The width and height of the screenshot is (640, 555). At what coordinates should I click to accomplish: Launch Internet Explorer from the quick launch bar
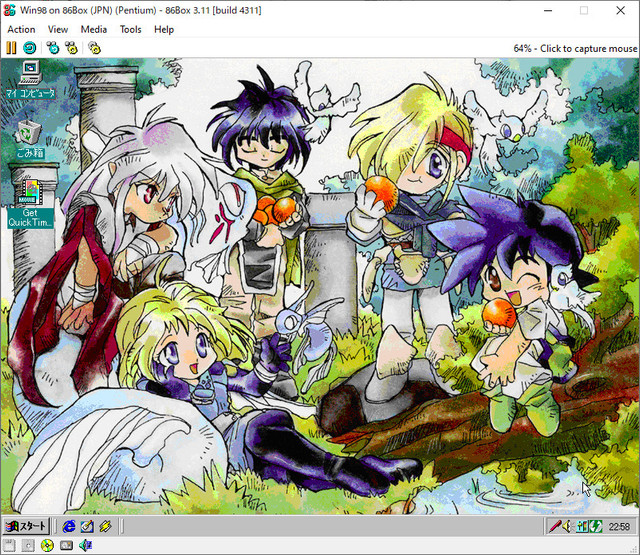69,526
